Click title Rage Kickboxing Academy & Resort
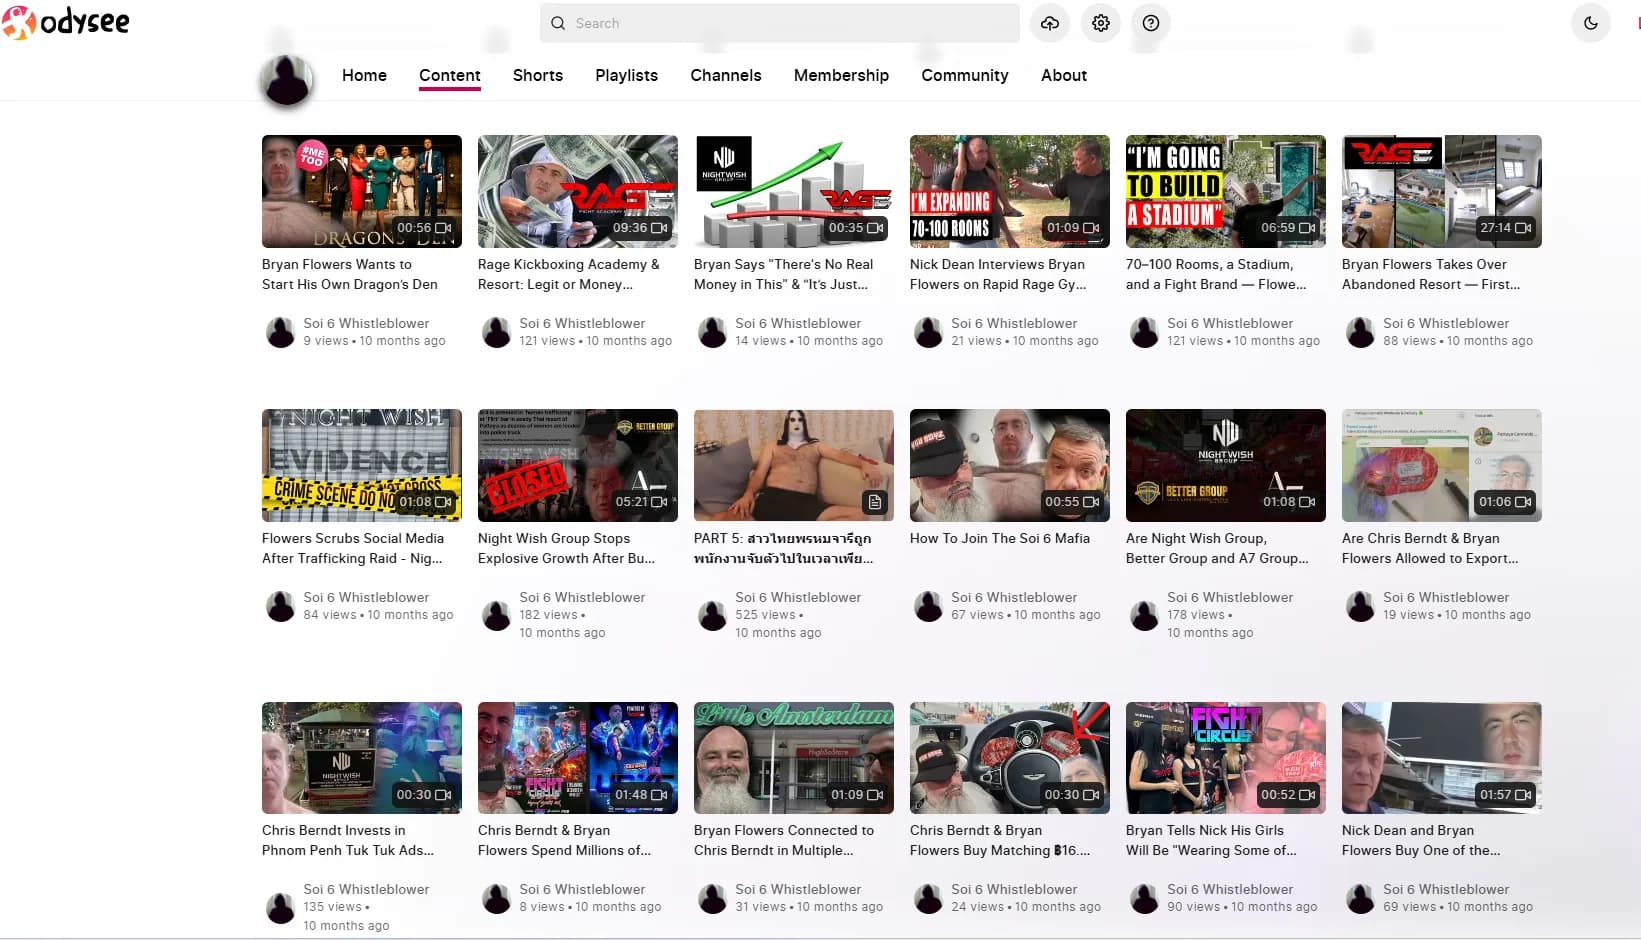1641x940 pixels. (568, 274)
